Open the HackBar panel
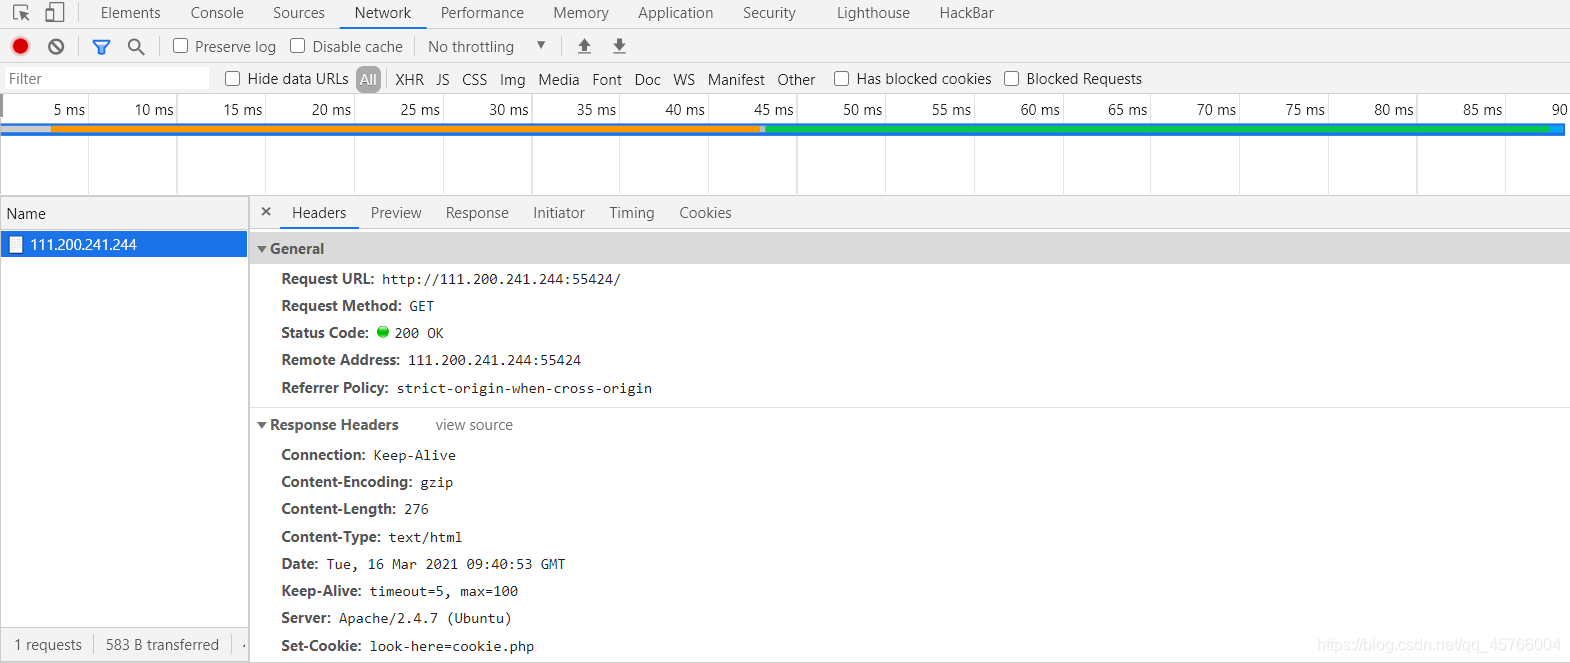This screenshot has width=1570, height=663. 966,13
